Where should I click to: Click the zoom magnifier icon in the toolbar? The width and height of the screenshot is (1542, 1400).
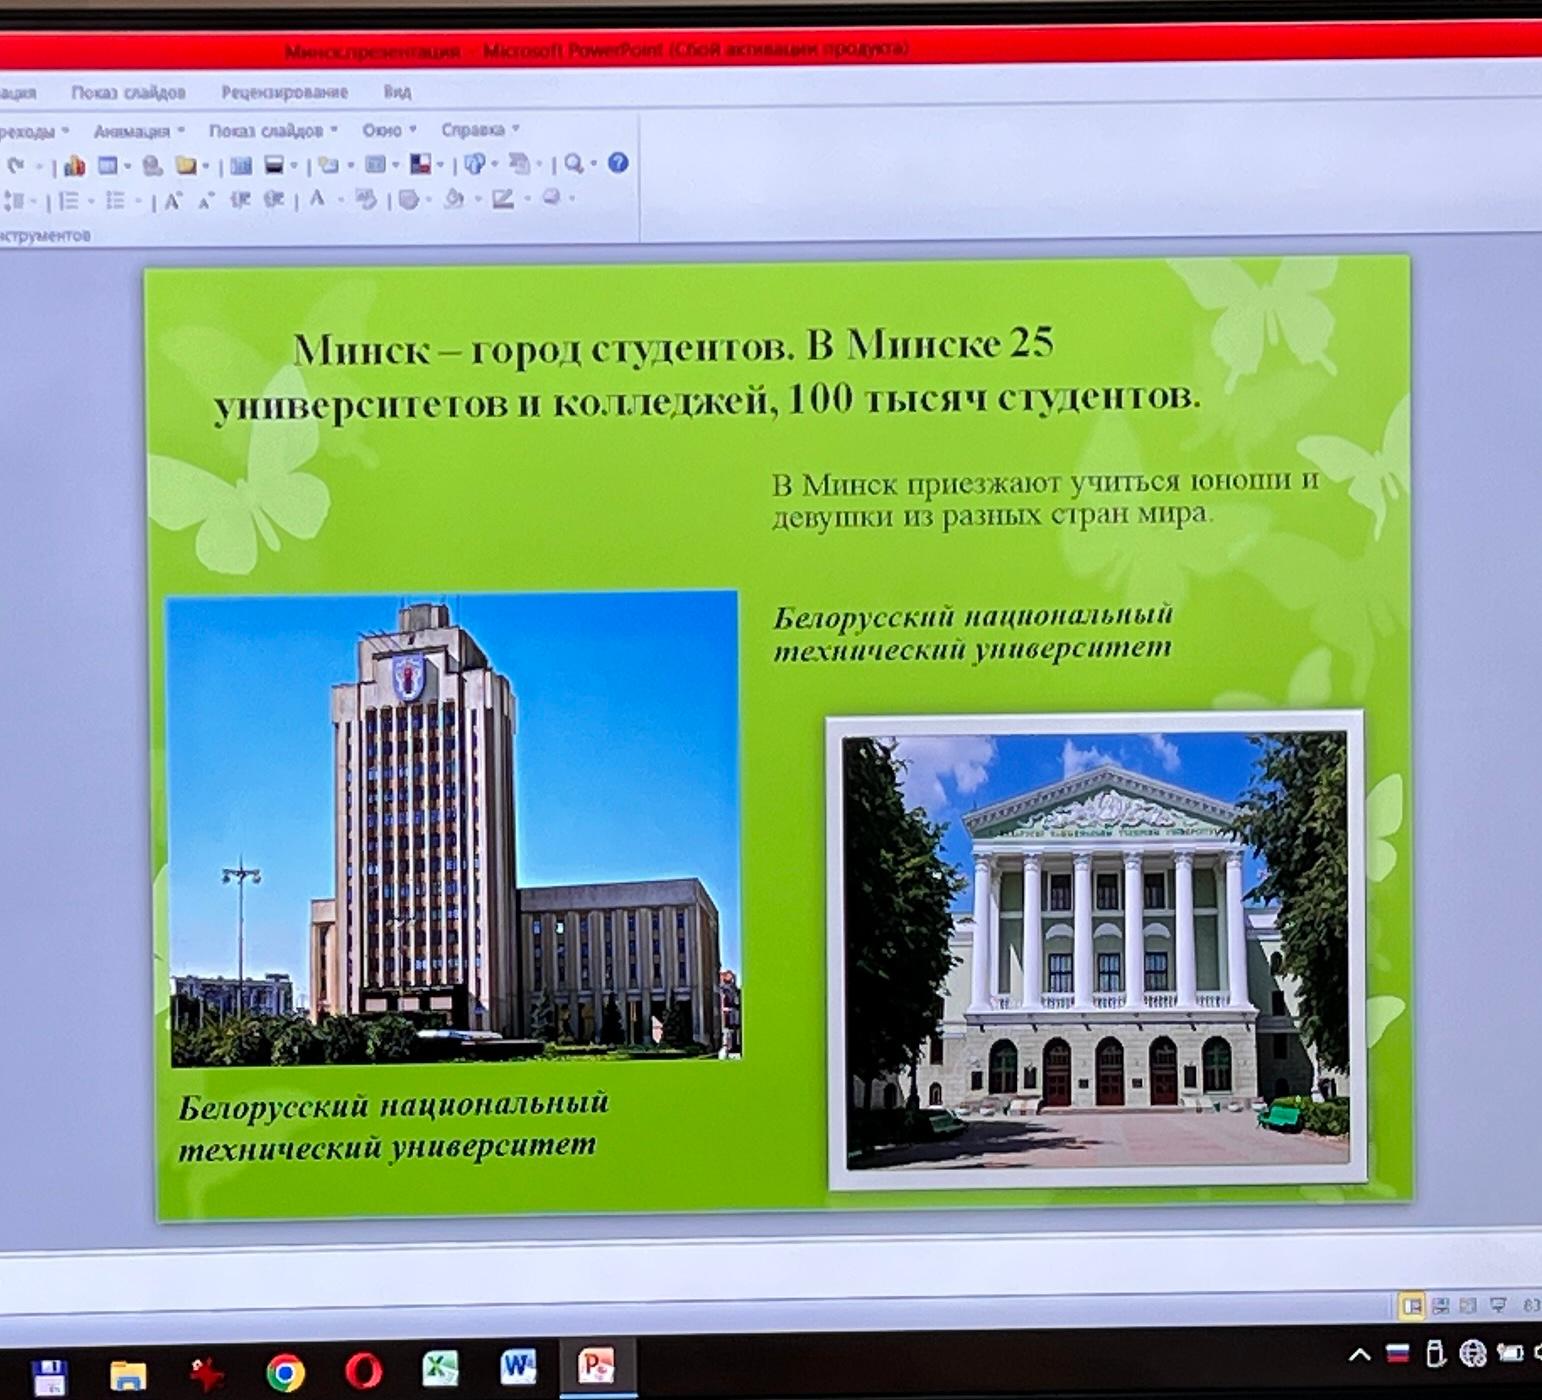(x=573, y=164)
